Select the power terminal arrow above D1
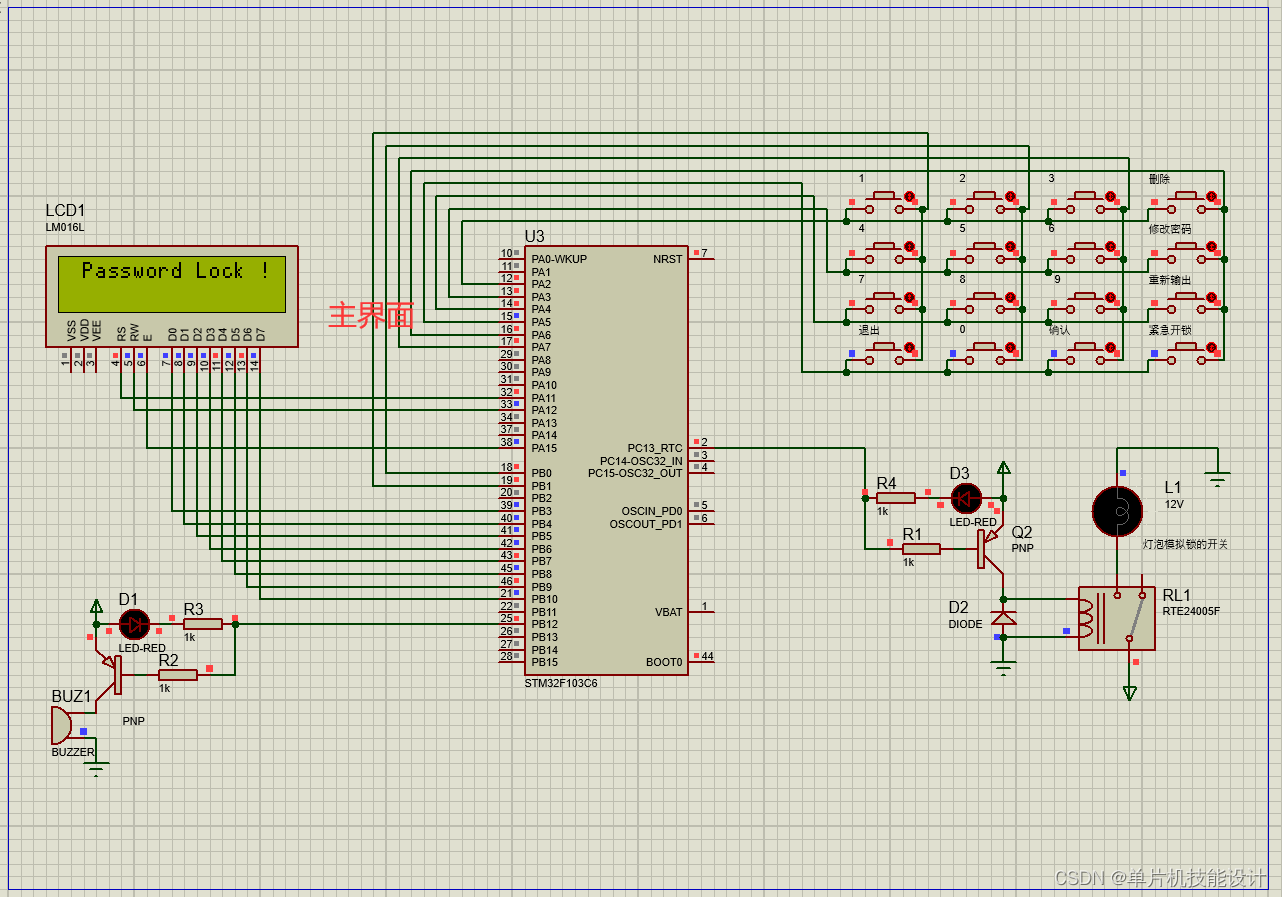The width and height of the screenshot is (1282, 897). (x=96, y=606)
